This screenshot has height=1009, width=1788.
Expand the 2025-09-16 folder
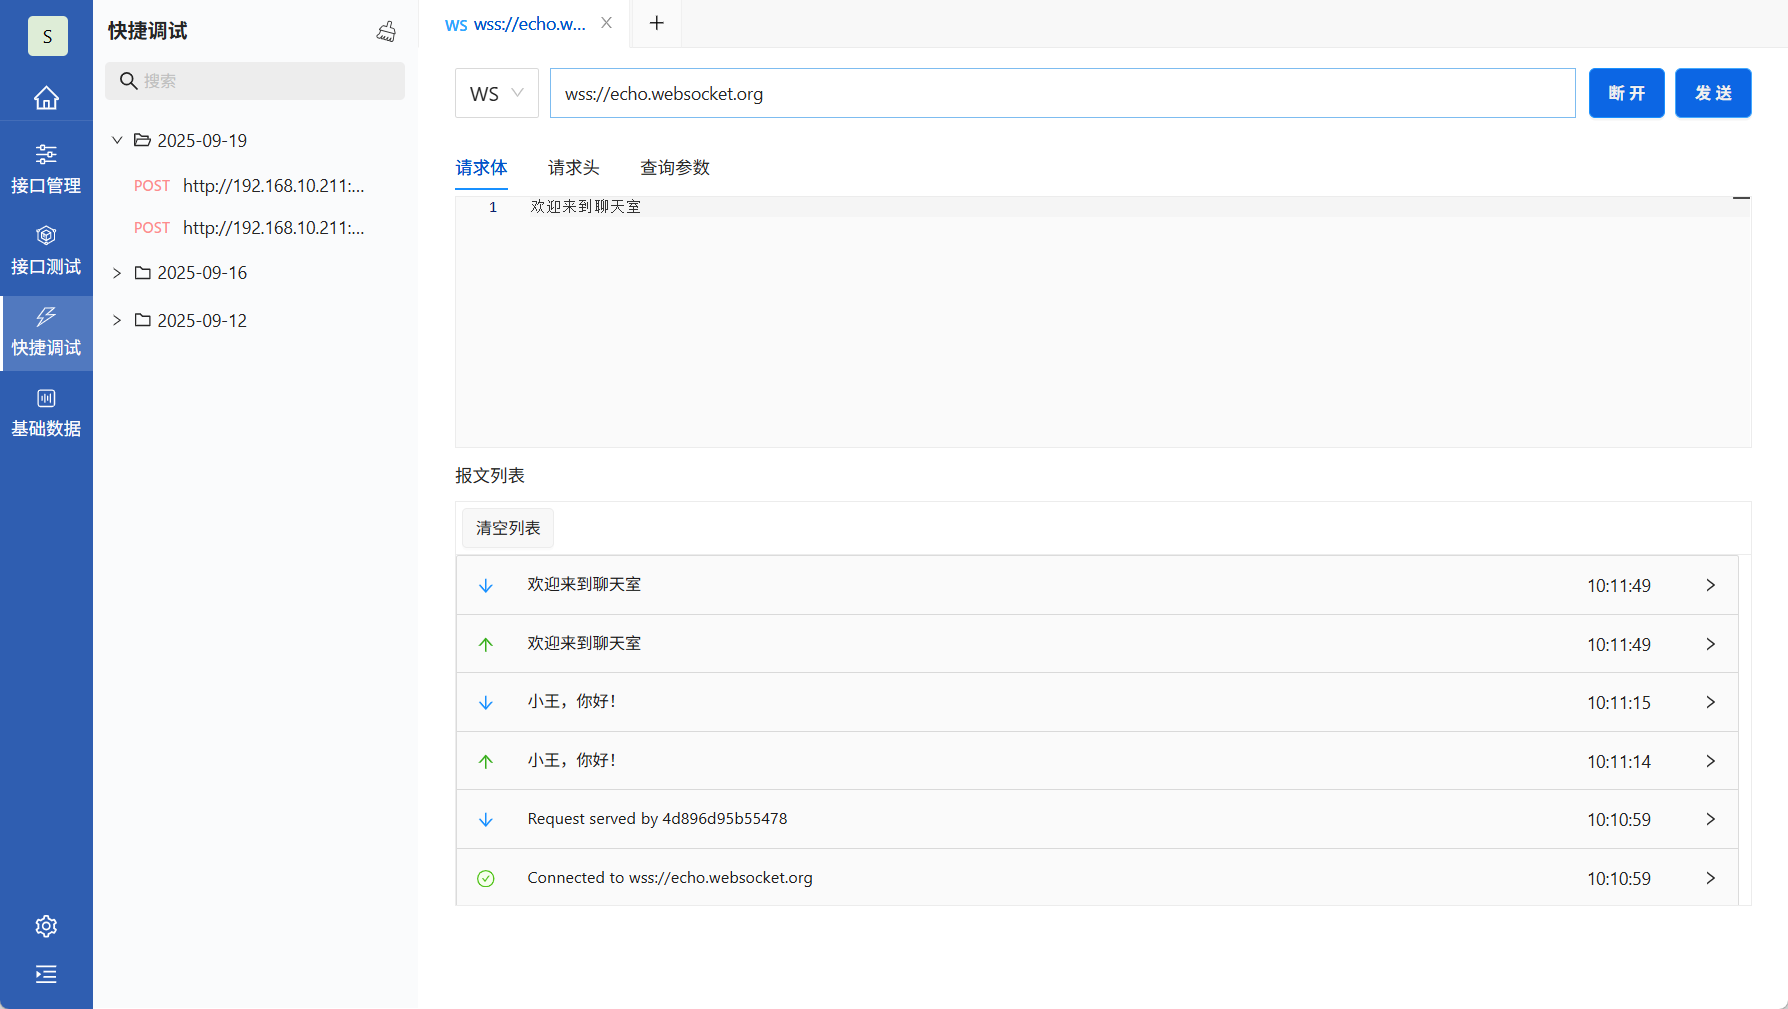(x=117, y=272)
